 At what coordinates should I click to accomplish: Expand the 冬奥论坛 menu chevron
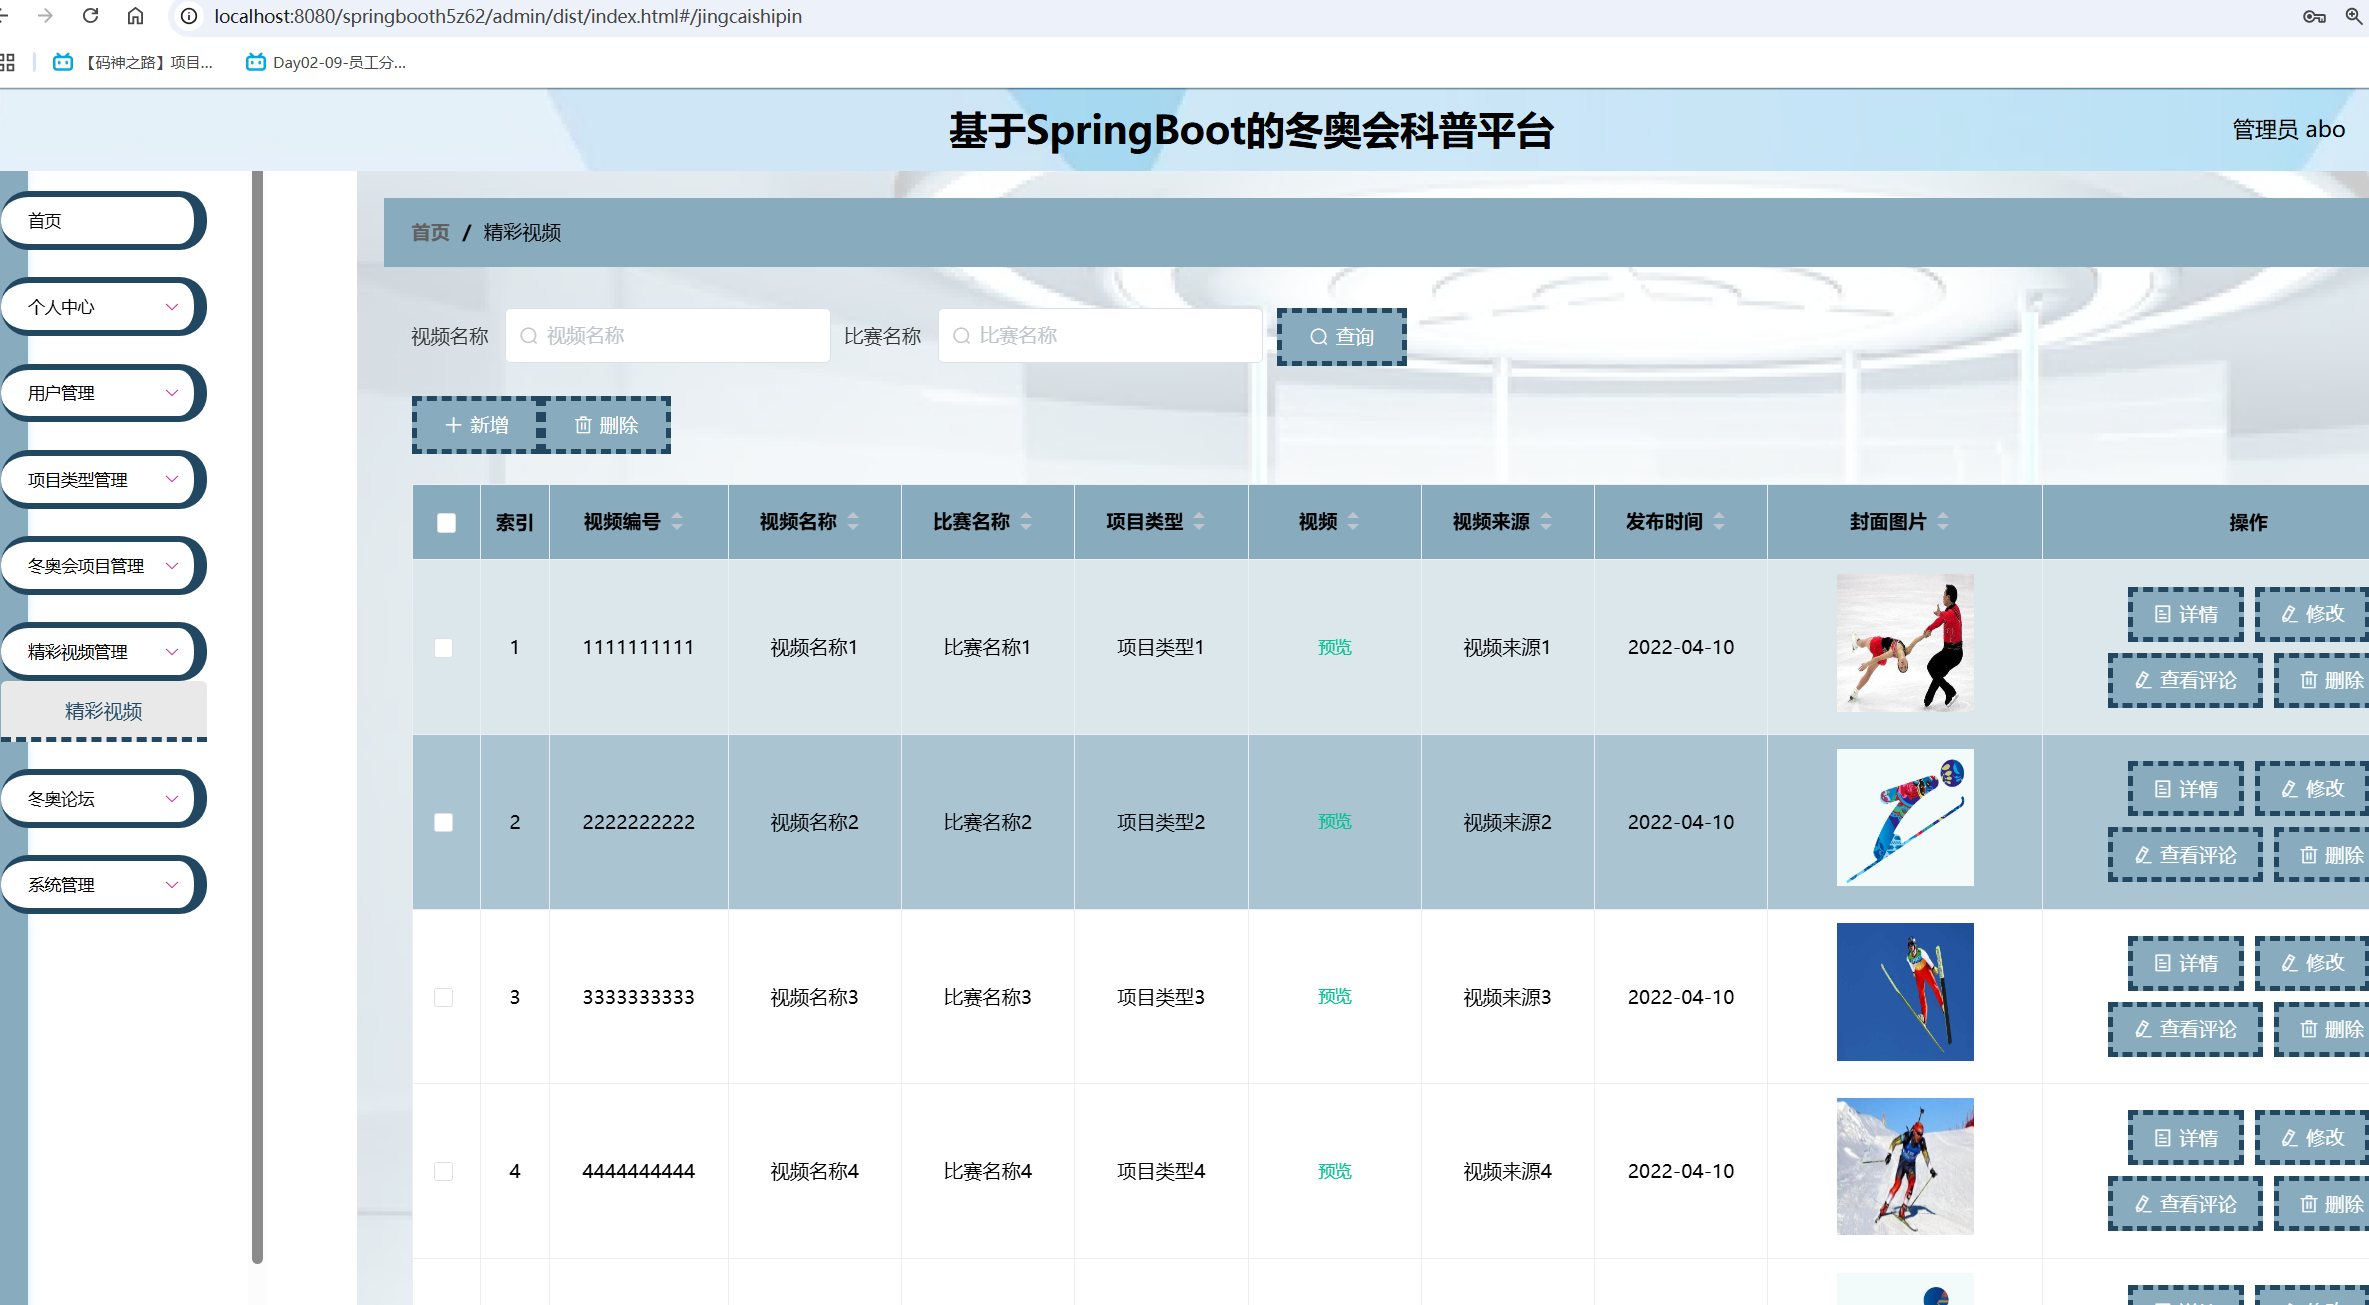(x=172, y=799)
